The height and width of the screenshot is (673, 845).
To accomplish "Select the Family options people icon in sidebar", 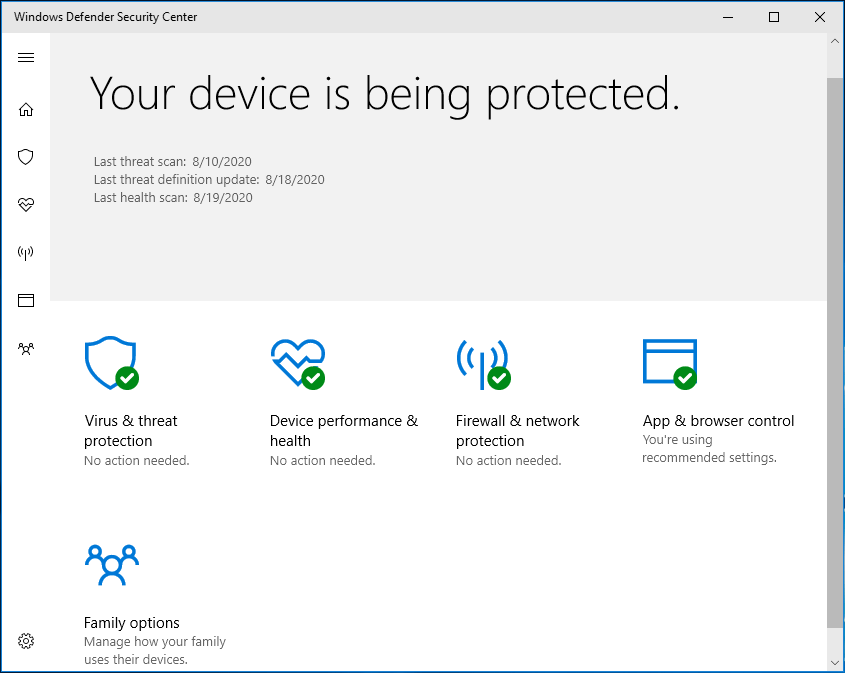I will (x=26, y=348).
